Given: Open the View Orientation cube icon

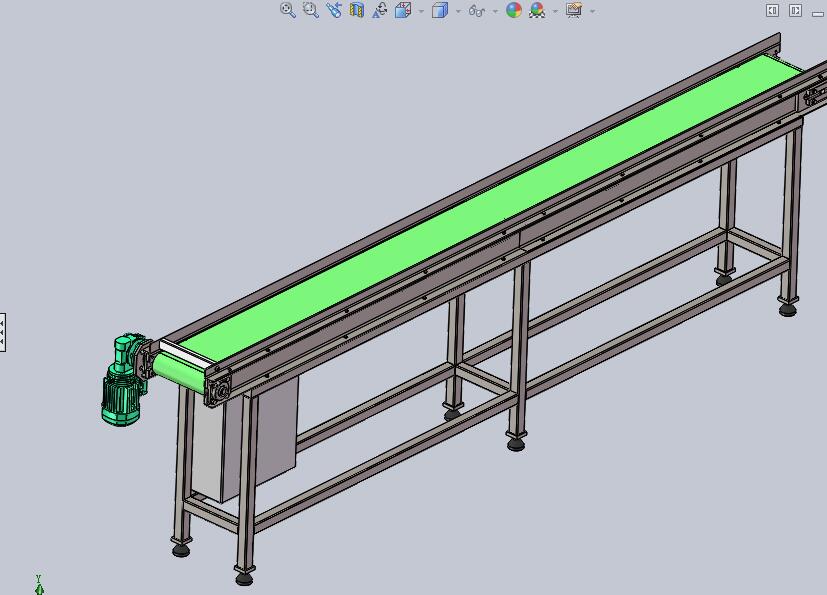Looking at the screenshot, I should (403, 10).
